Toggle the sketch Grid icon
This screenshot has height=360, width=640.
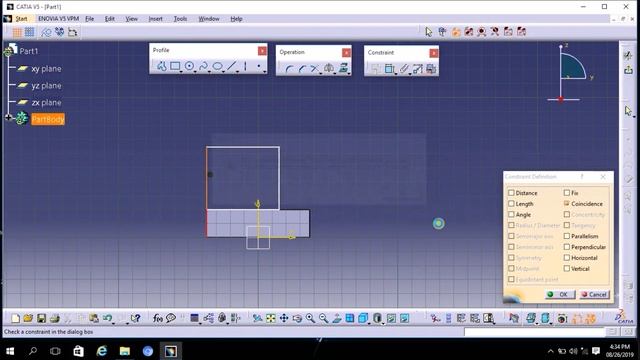(16, 32)
